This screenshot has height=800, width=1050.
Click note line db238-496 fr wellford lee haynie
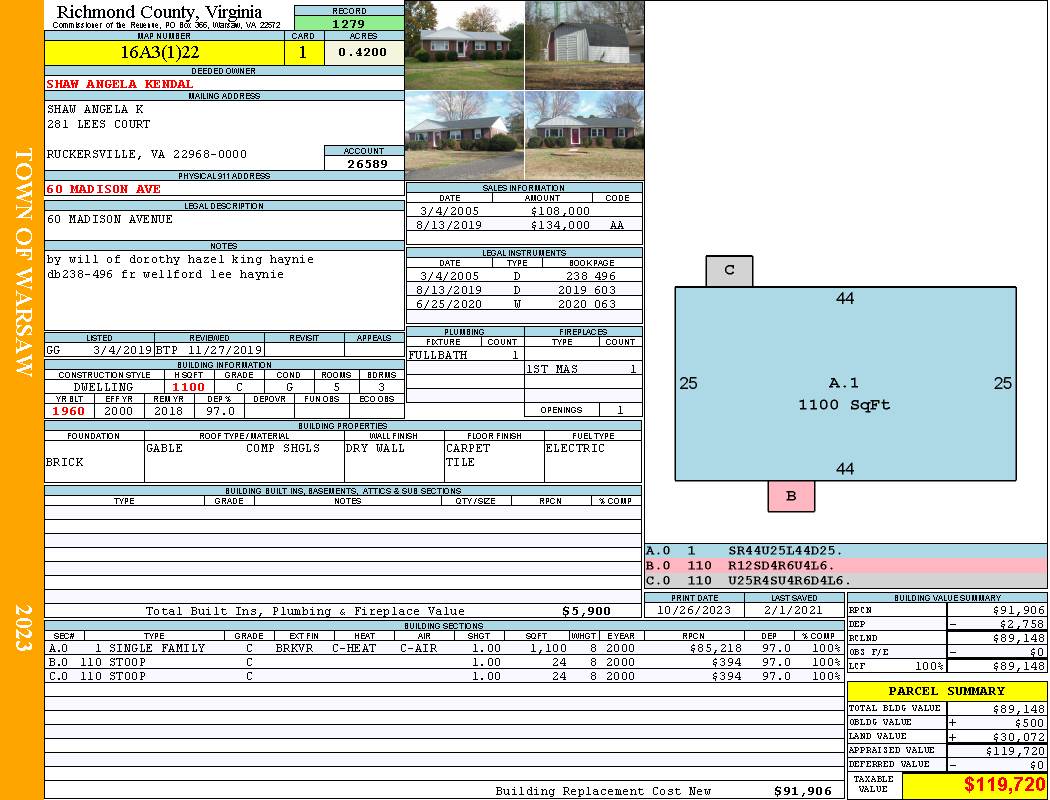(165, 274)
